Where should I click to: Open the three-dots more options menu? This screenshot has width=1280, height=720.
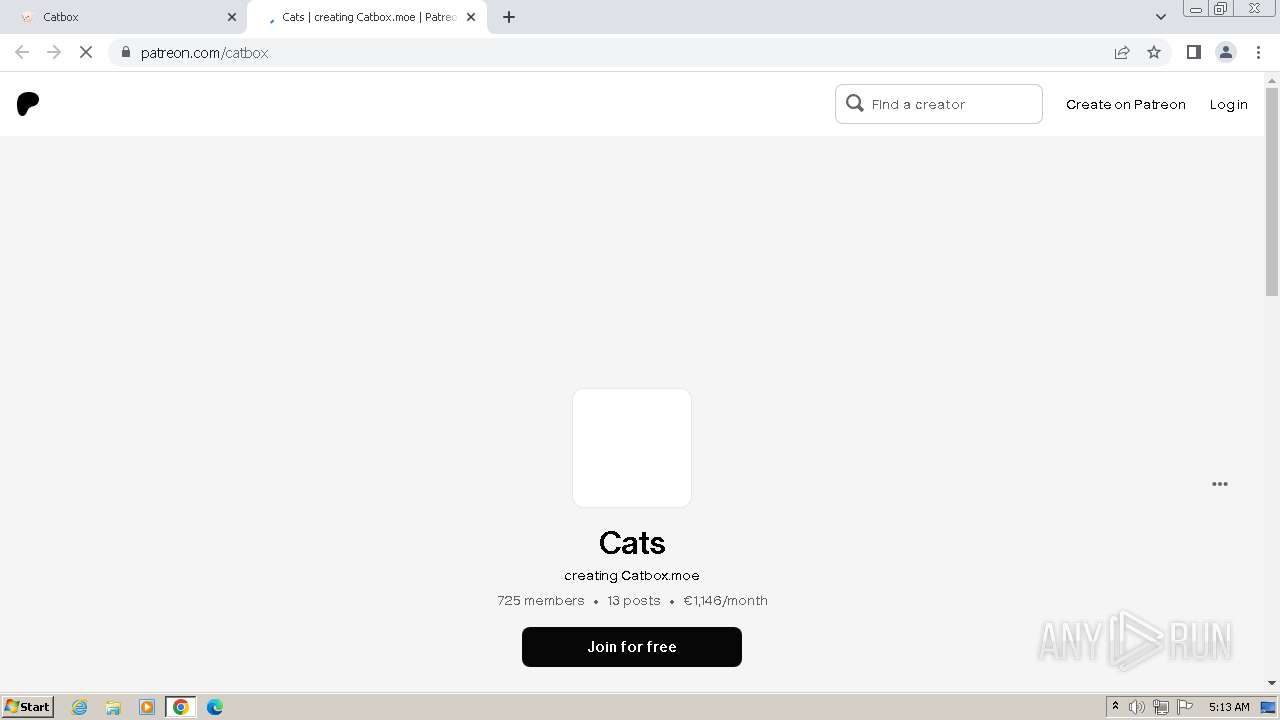pyautogui.click(x=1220, y=484)
